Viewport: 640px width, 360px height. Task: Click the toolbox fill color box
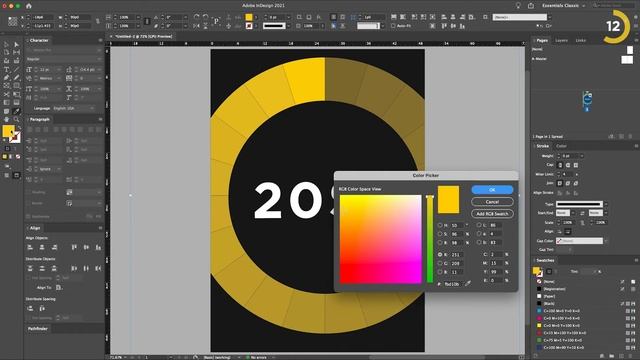click(8, 131)
